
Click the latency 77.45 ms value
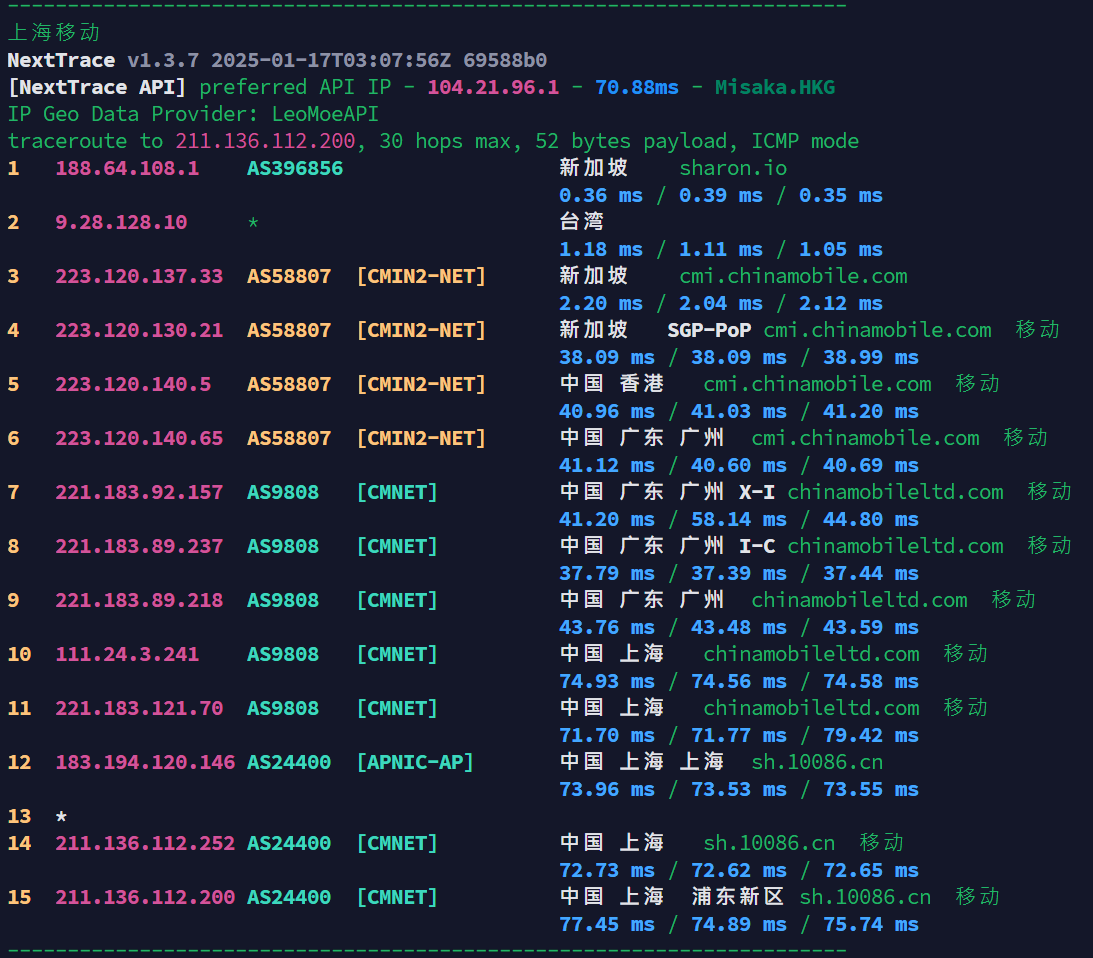[x=606, y=925]
